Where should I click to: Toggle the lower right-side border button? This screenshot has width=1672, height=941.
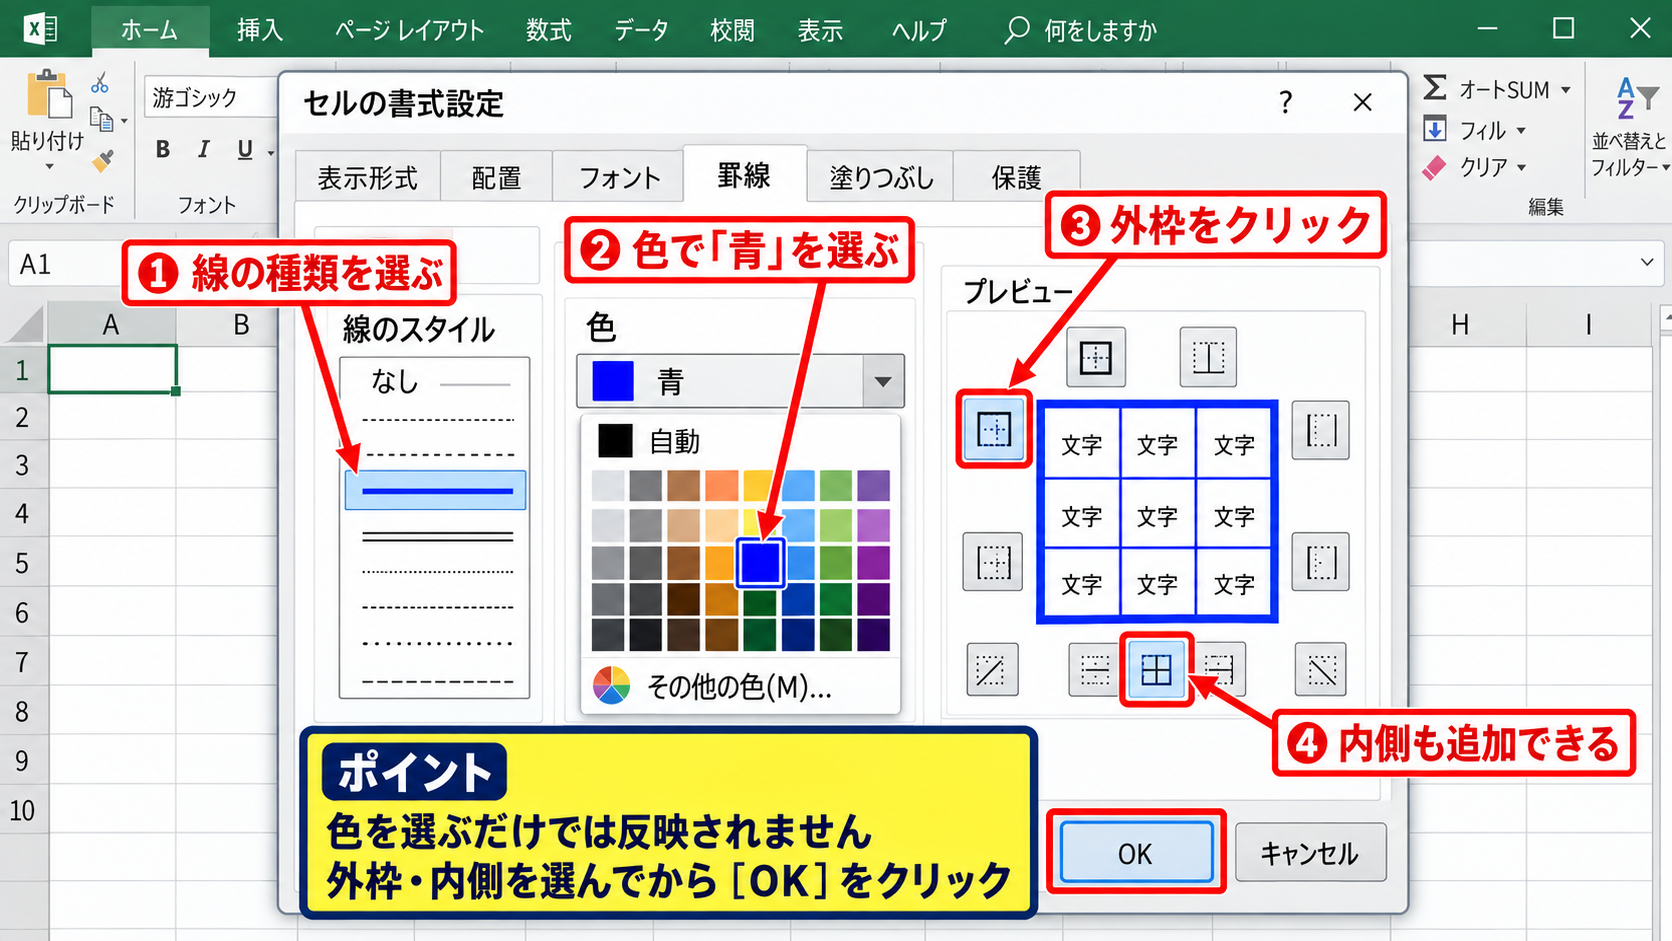click(x=1321, y=562)
